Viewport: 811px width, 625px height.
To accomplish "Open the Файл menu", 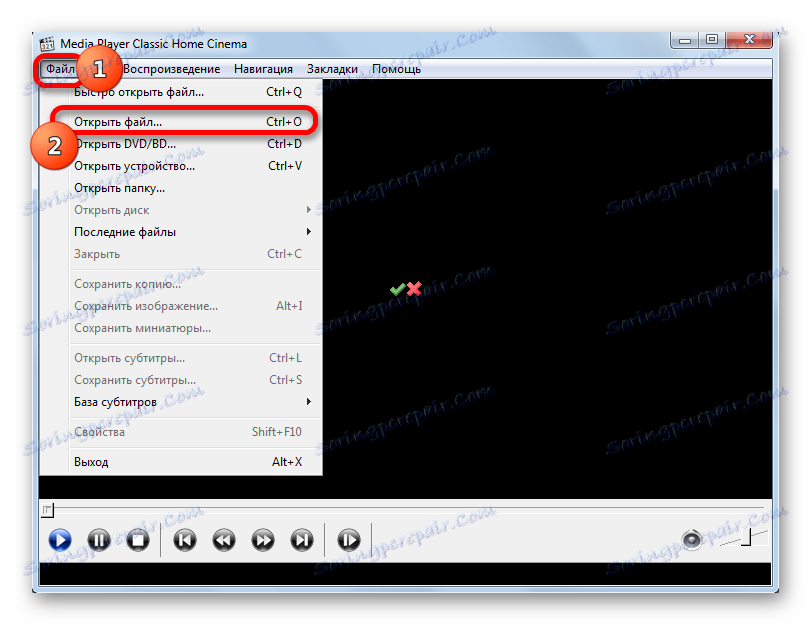I will coord(60,69).
